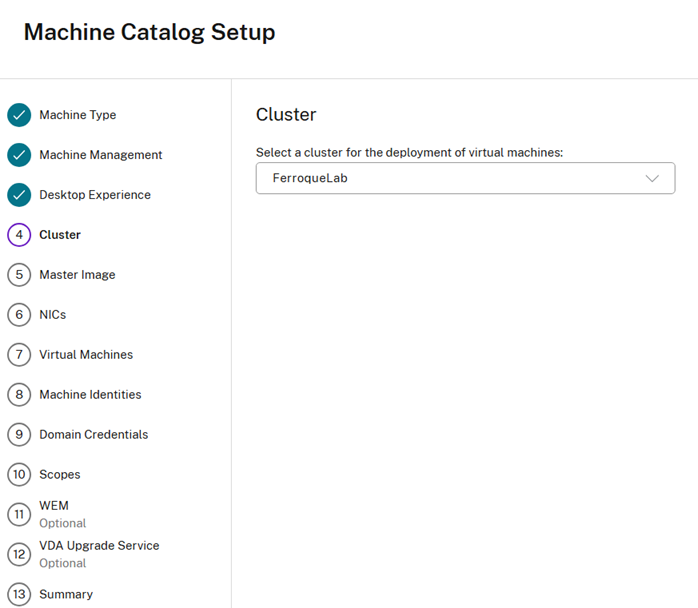This screenshot has height=608, width=698.
Task: Jump to the Summary step
Action: [66, 595]
